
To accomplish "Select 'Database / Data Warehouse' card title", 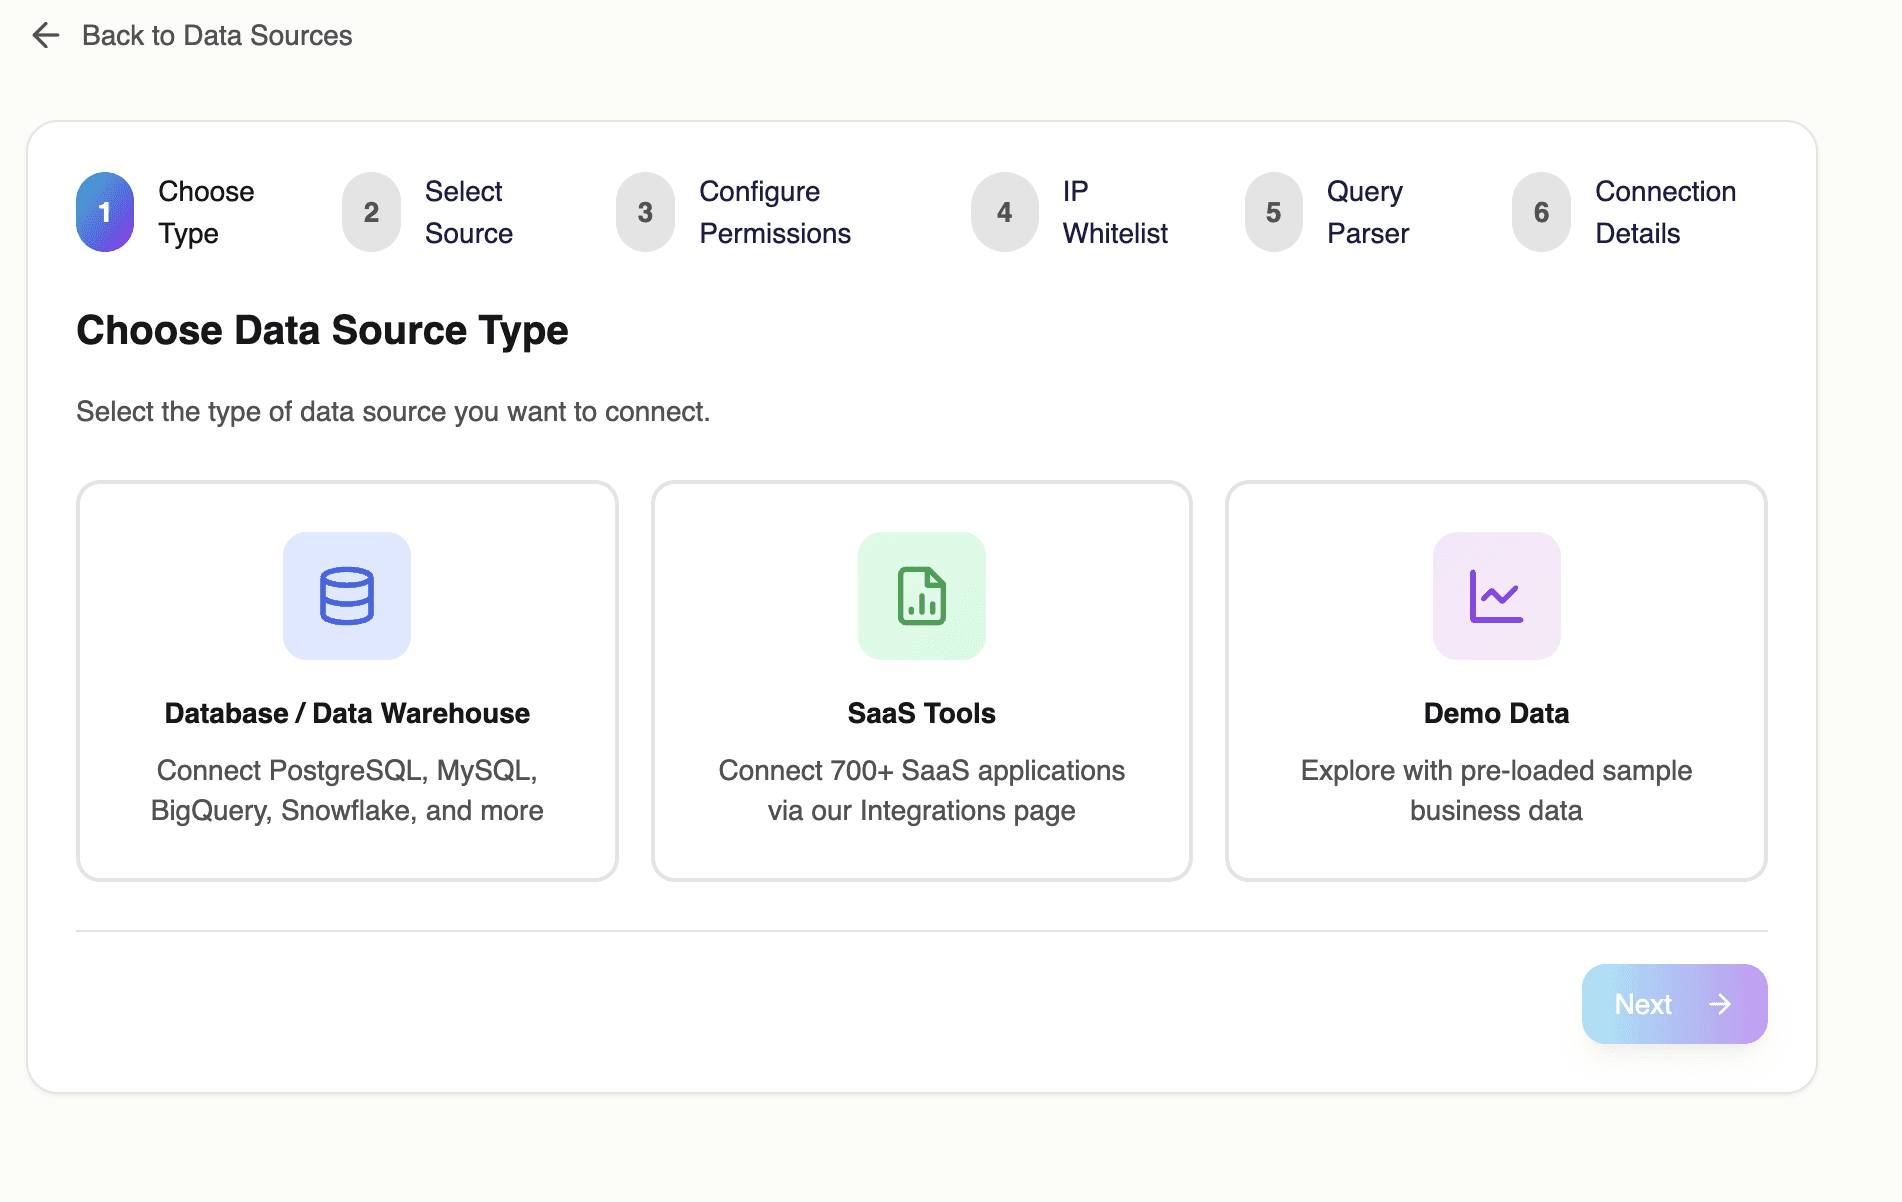I will coord(347,713).
